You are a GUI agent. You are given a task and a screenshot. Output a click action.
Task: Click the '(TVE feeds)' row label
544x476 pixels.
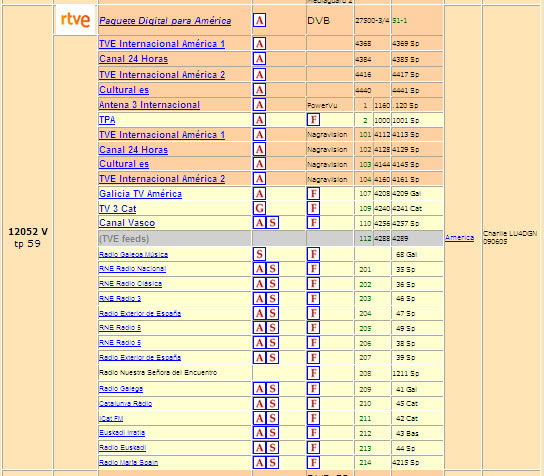124,239
